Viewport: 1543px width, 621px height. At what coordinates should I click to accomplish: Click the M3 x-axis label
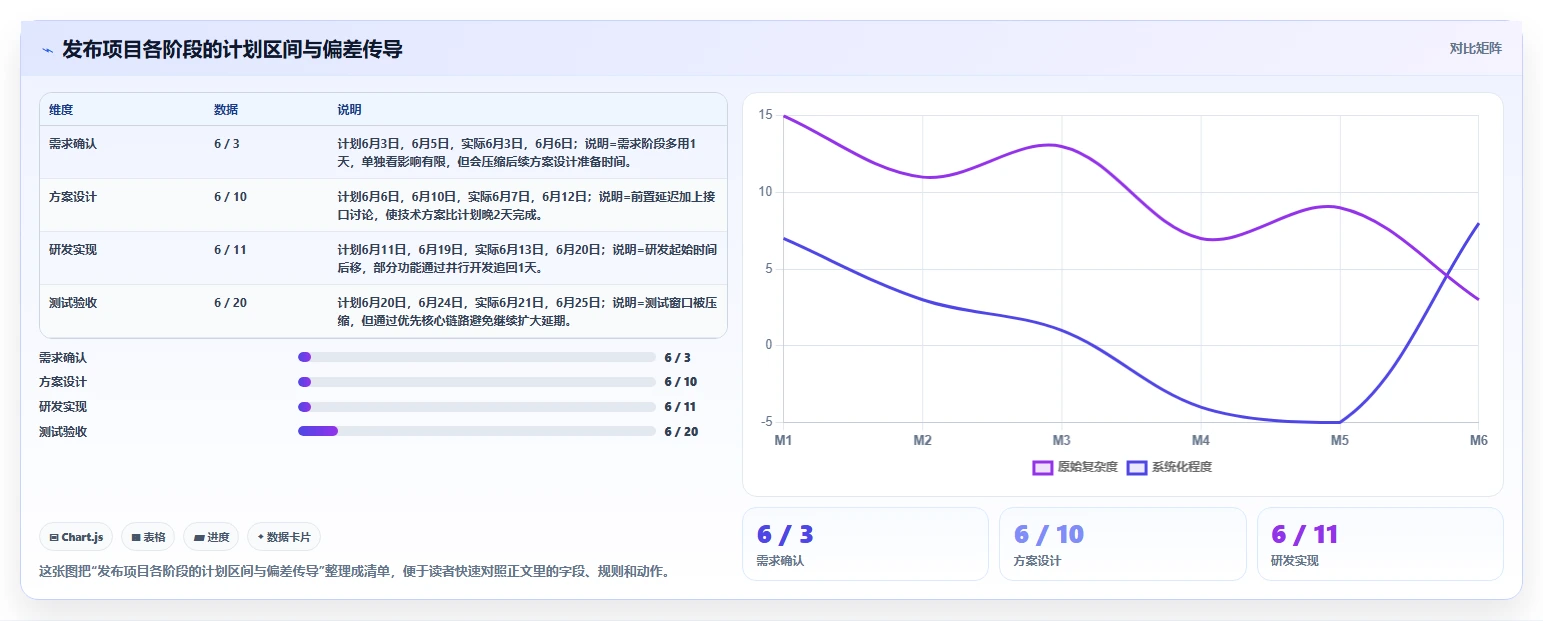pos(1062,440)
